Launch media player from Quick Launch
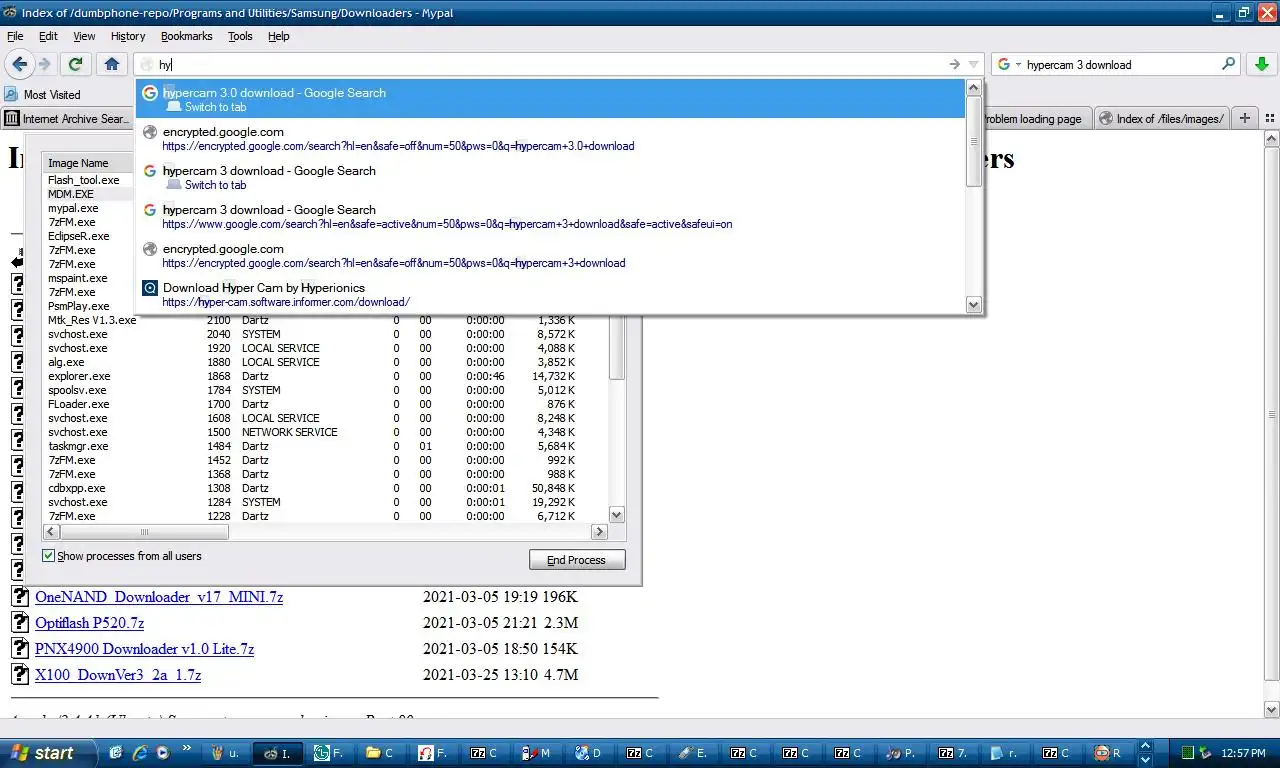1280x768 pixels. tap(162, 753)
